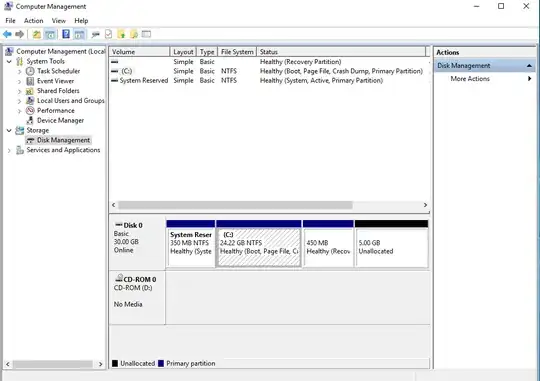This screenshot has width=540, height=381.
Task: Sort by the Type column header
Action: [x=207, y=52]
